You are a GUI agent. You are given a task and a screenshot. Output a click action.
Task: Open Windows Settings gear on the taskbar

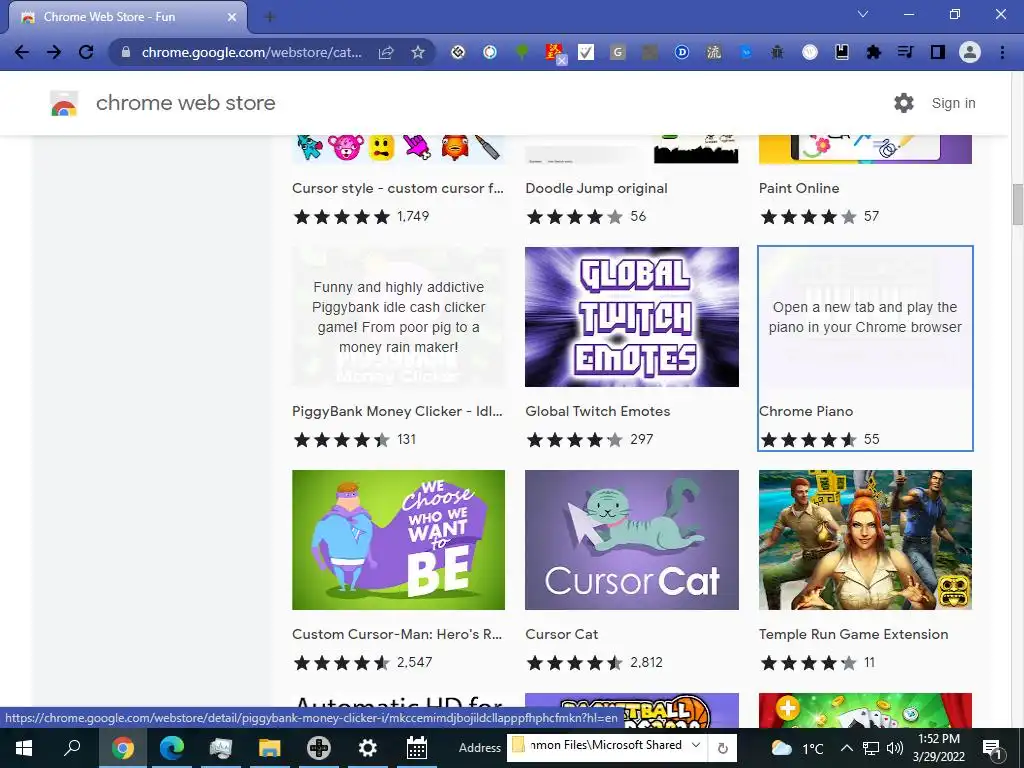[x=368, y=748]
